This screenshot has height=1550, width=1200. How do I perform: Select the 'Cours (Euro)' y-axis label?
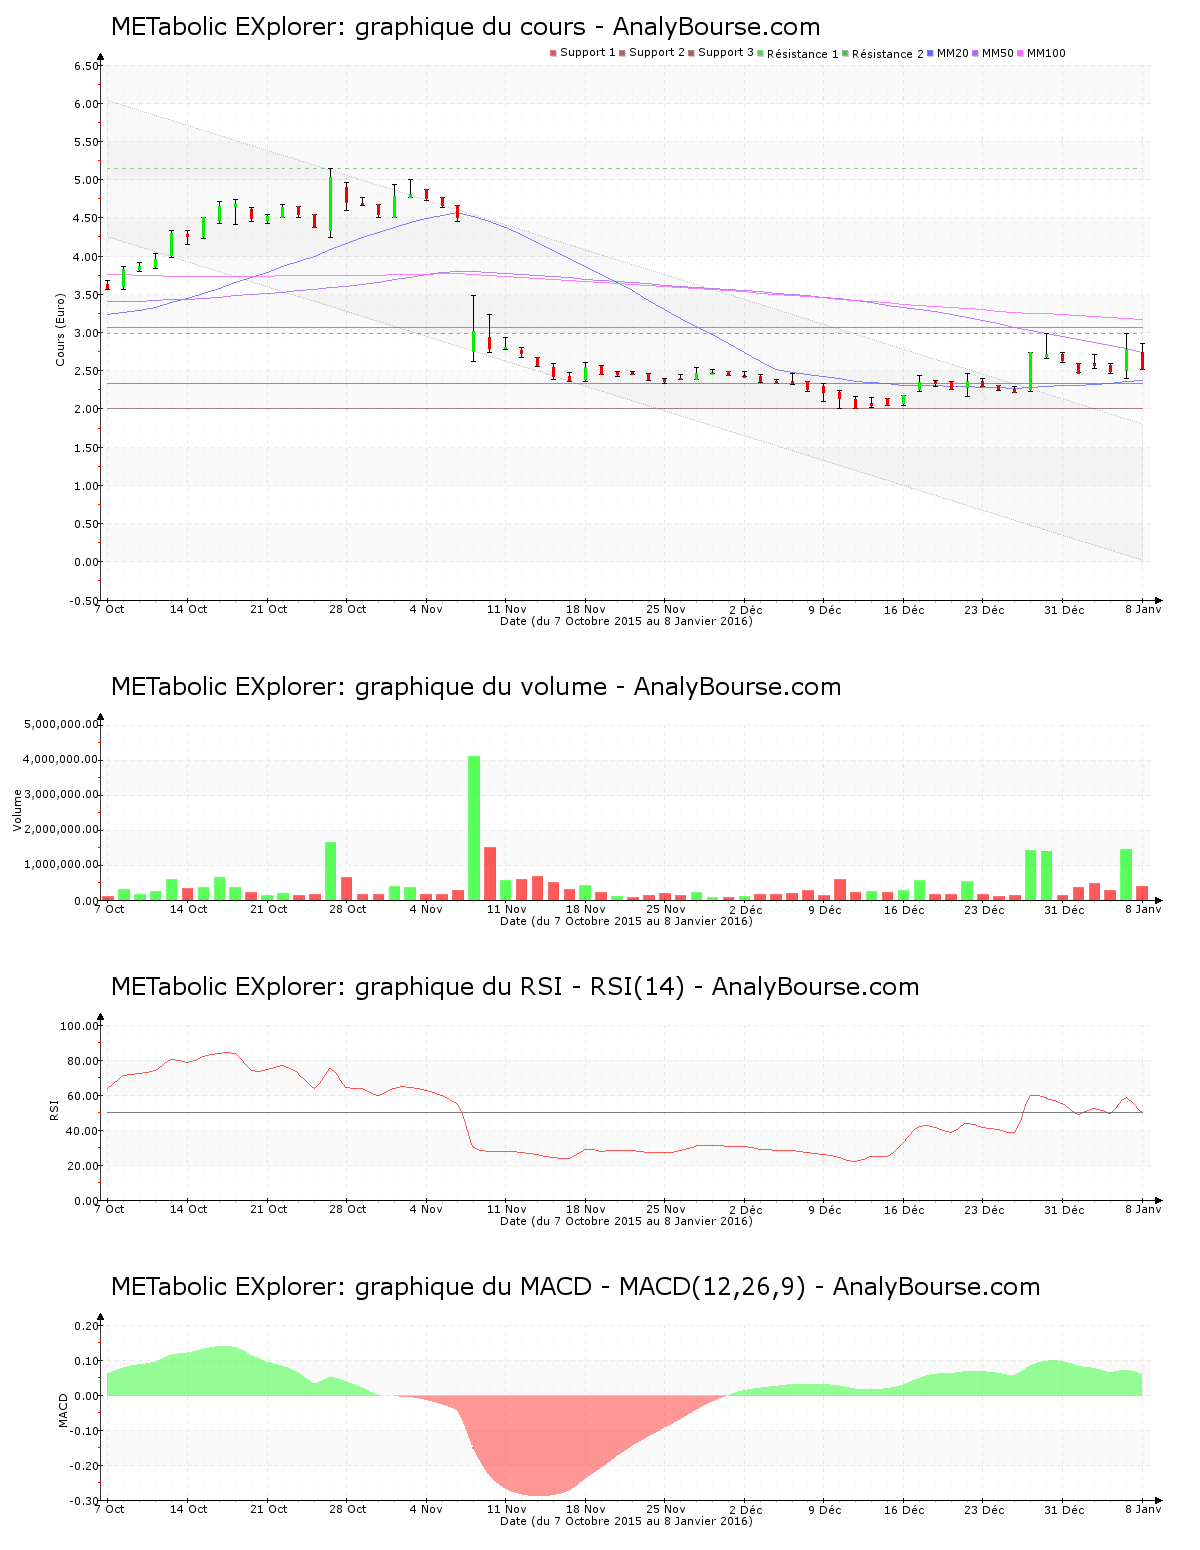(x=60, y=329)
